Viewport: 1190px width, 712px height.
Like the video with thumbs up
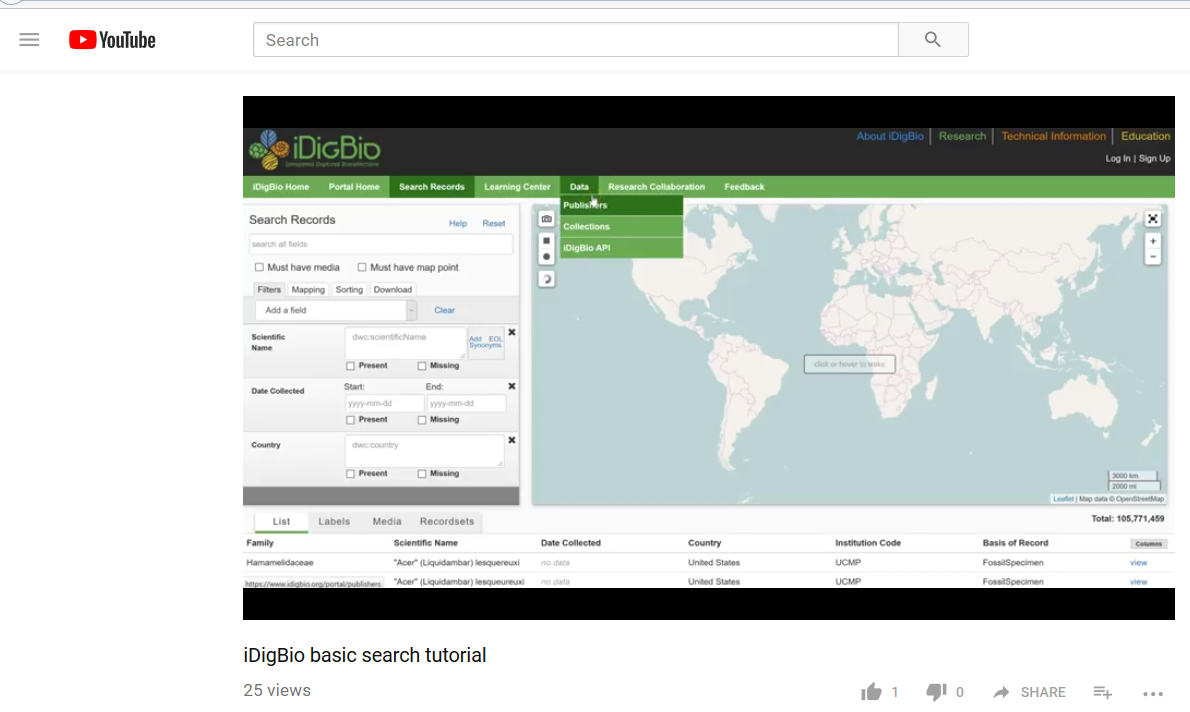point(871,692)
